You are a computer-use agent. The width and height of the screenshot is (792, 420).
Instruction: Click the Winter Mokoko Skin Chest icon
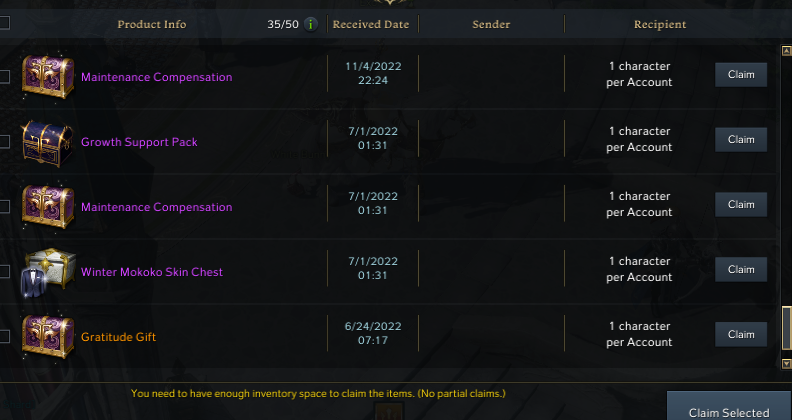(x=47, y=272)
